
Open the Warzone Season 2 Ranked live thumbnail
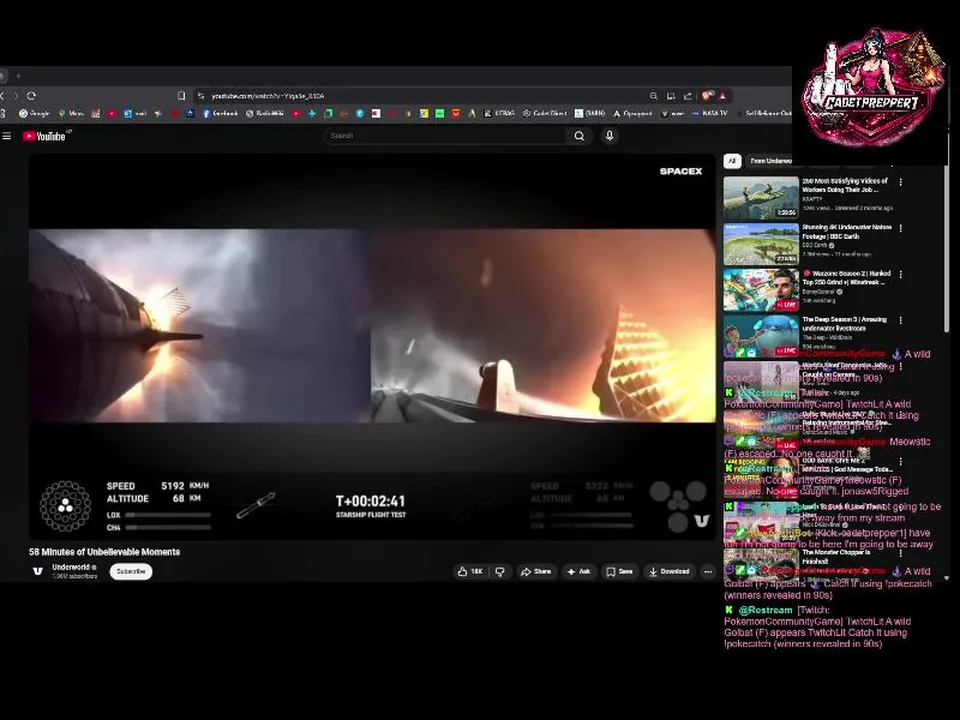pyautogui.click(x=761, y=290)
